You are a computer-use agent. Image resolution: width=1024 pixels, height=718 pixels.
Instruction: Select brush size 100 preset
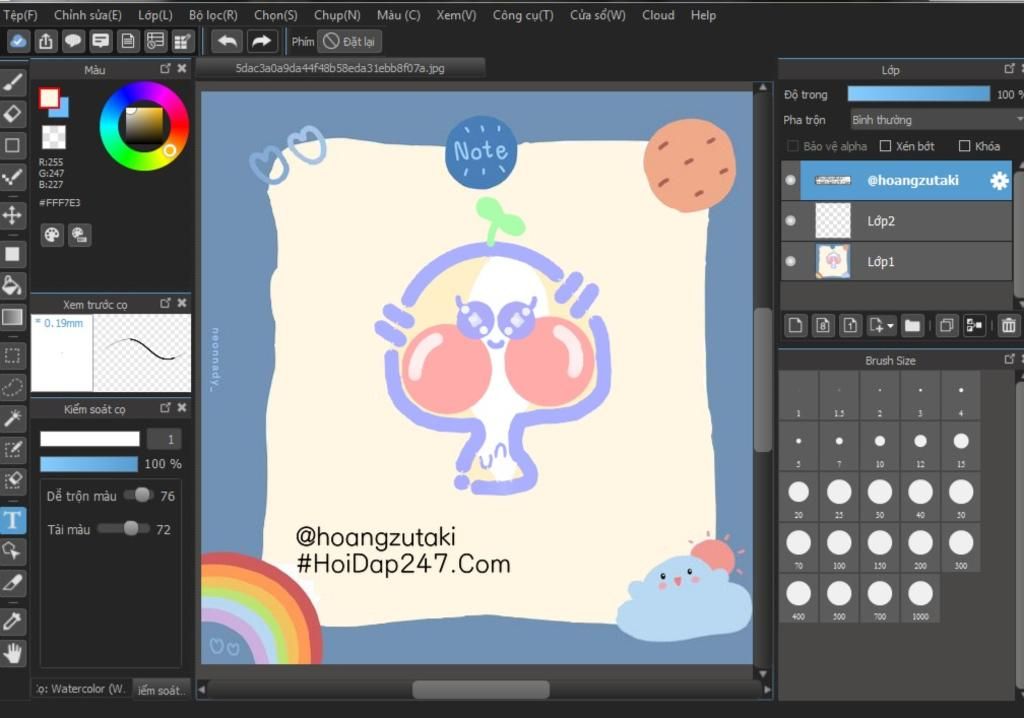839,548
